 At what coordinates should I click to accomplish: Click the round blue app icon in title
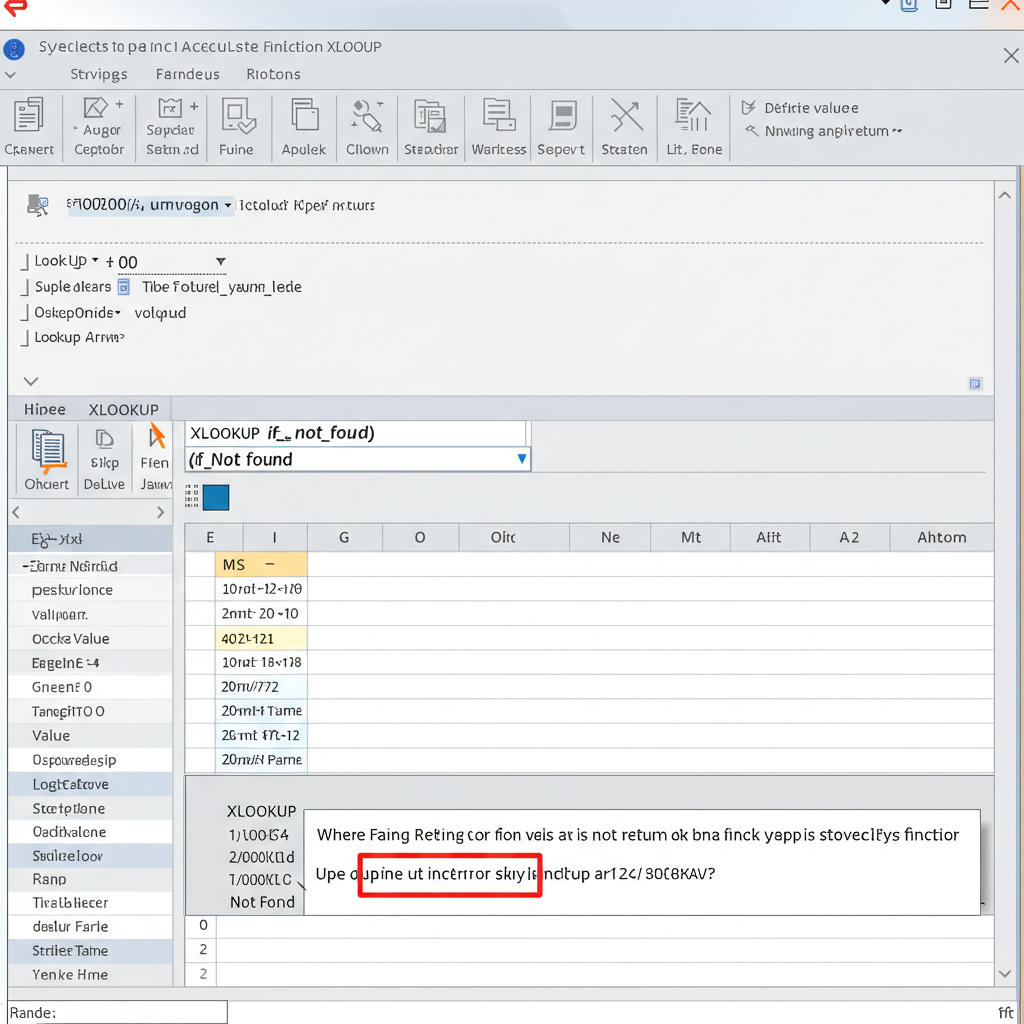click(x=14, y=49)
